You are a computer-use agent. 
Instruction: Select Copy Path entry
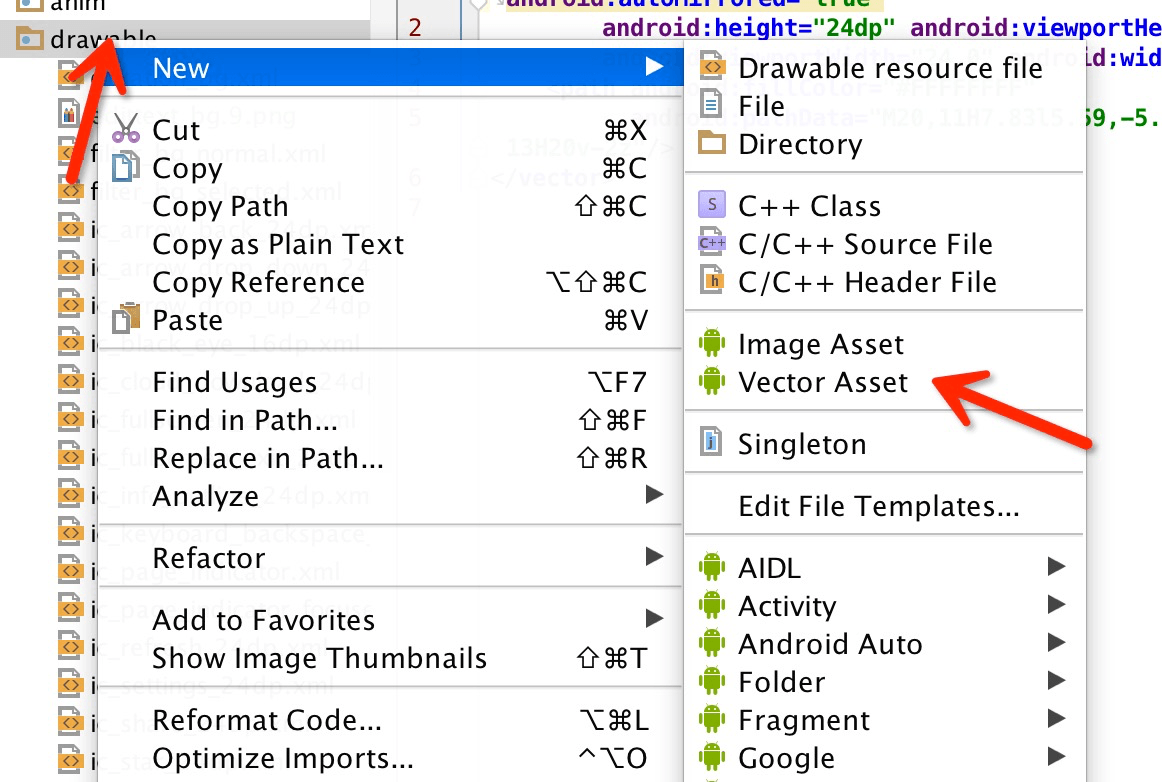click(390, 206)
